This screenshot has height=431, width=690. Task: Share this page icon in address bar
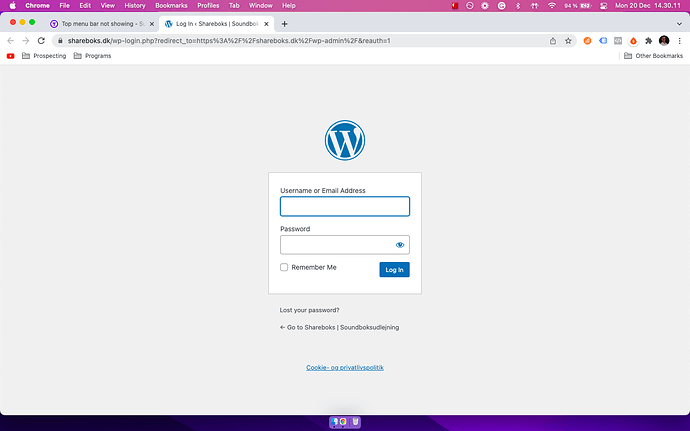[553, 41]
